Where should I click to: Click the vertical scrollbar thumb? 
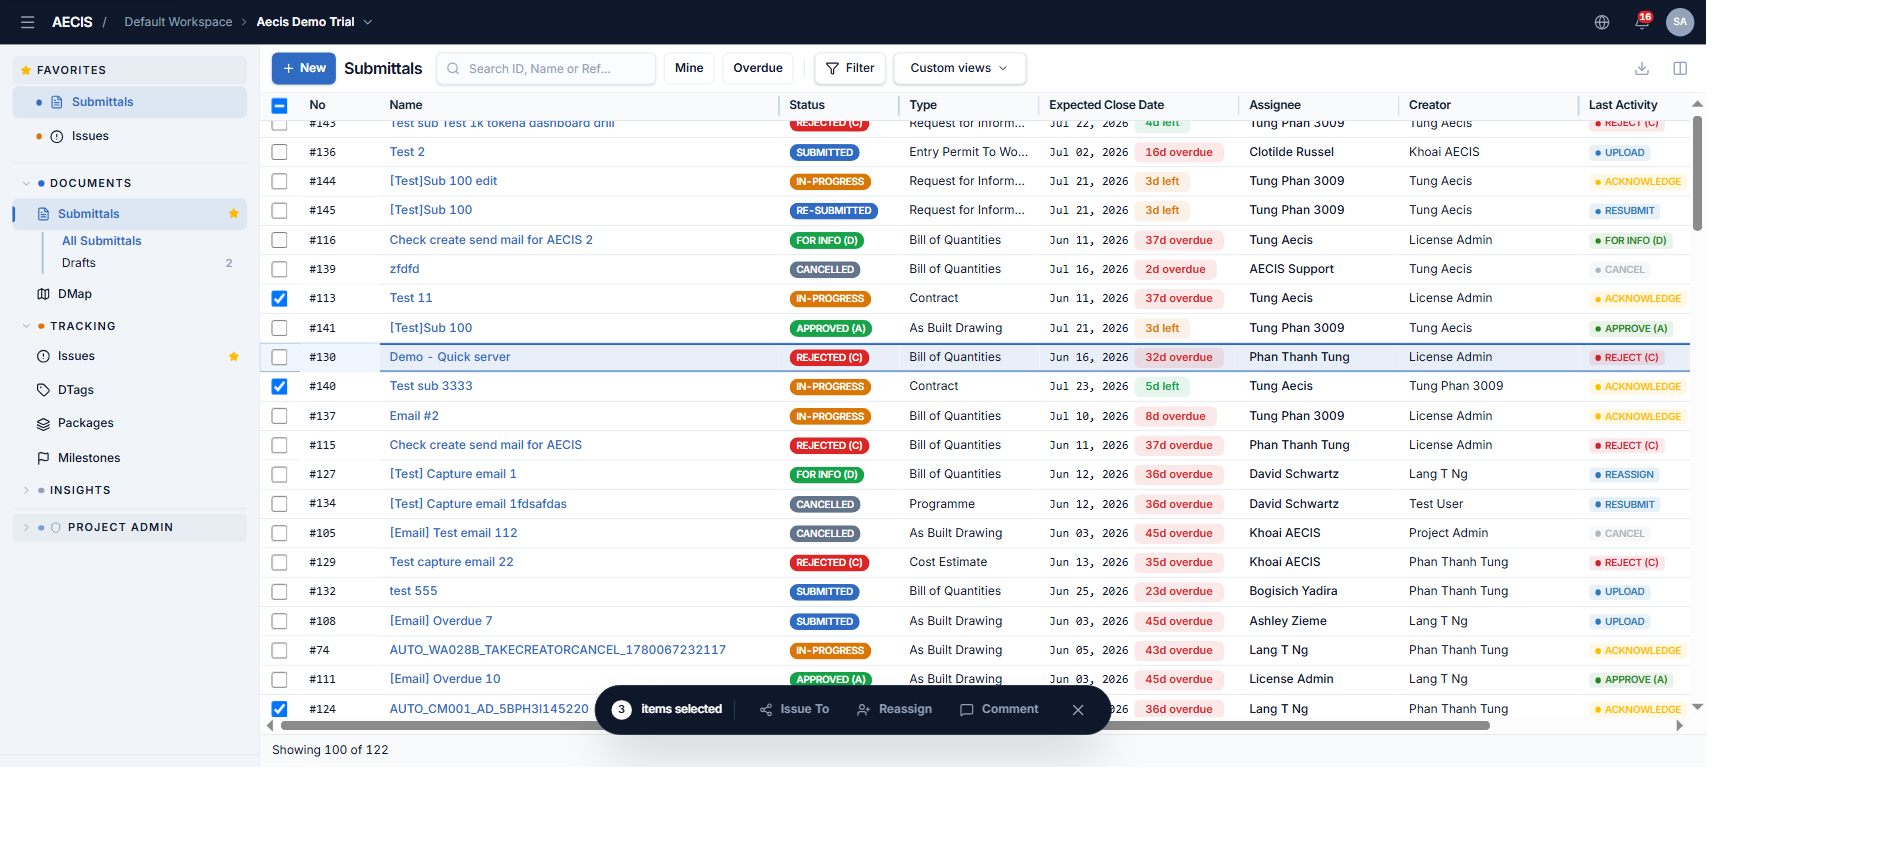1697,173
